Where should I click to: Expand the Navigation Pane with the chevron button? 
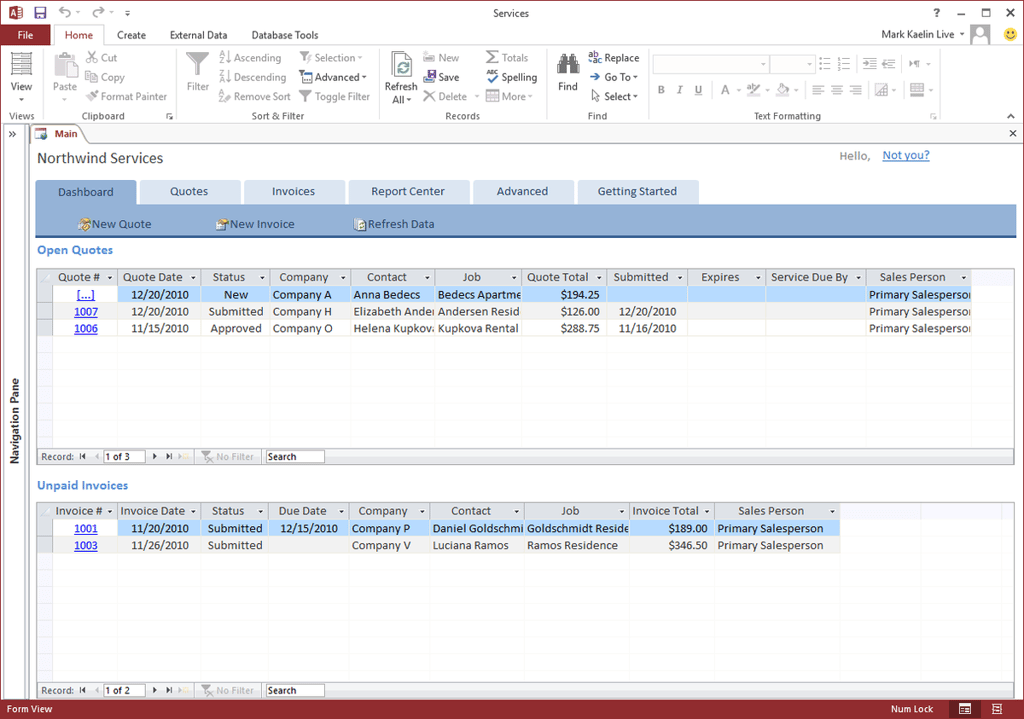[12, 134]
